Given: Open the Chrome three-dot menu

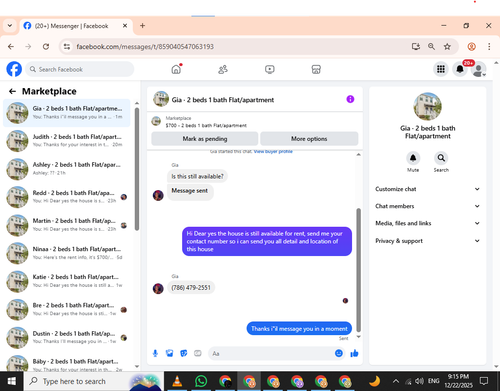Looking at the screenshot, I should (489, 46).
